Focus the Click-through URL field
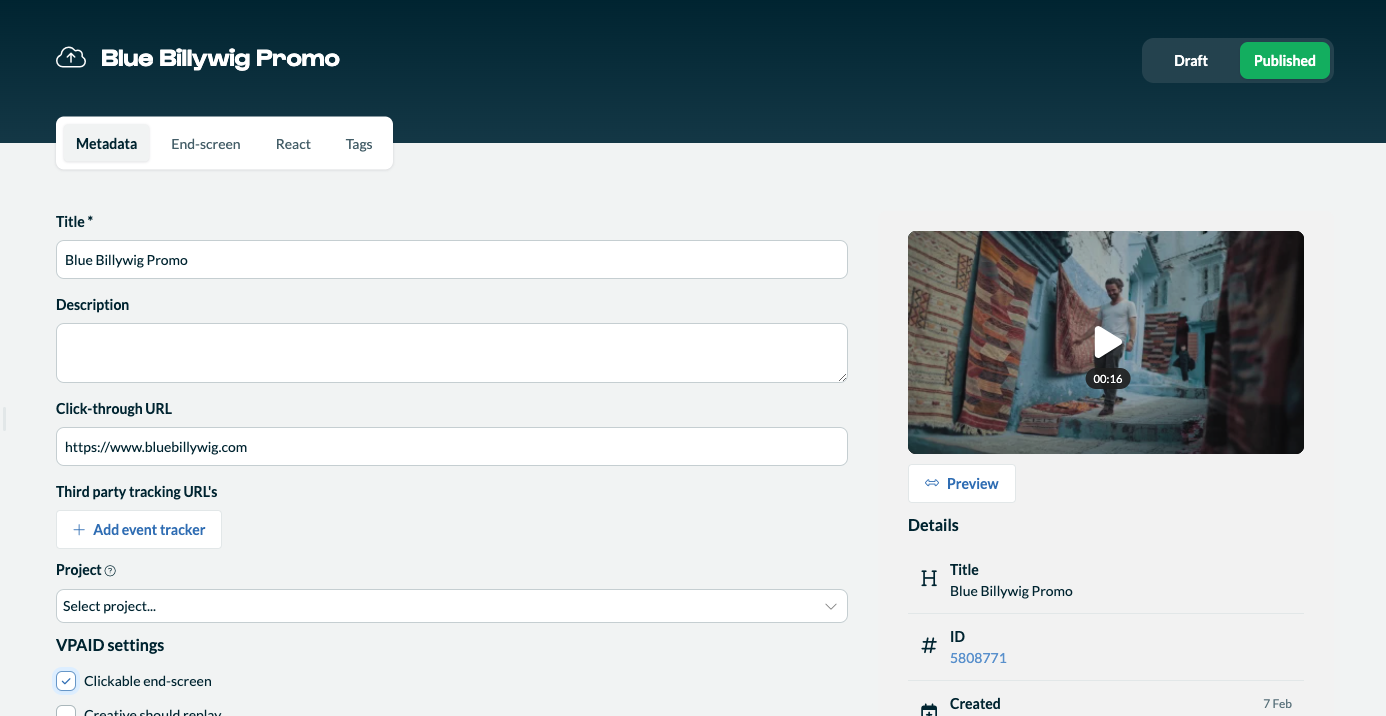1386x716 pixels. pos(452,447)
